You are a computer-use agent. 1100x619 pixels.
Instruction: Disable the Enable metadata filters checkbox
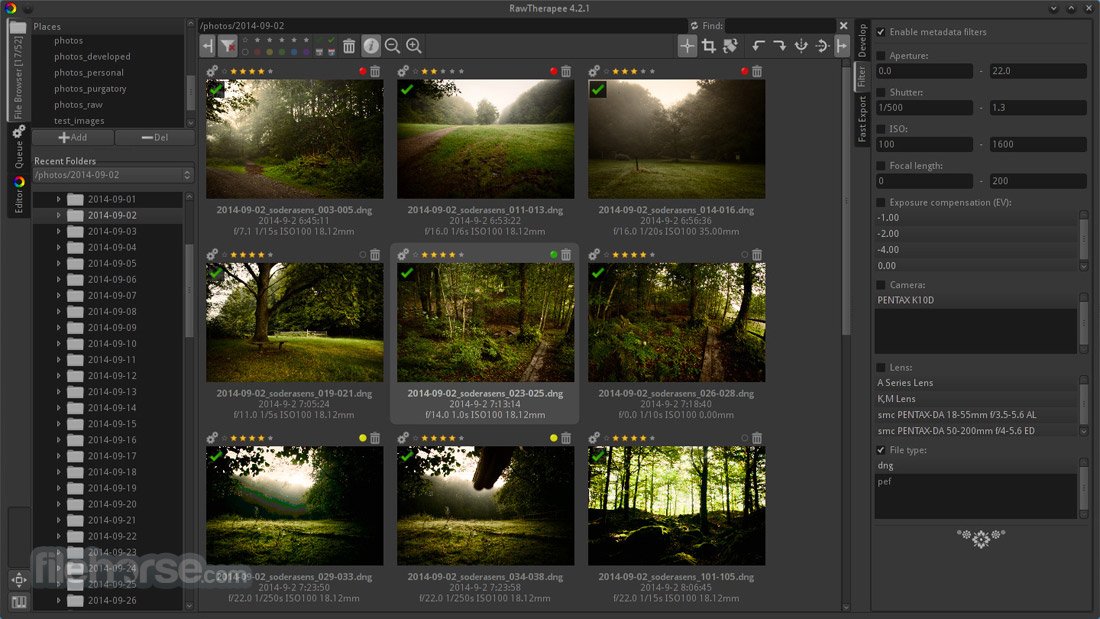880,32
